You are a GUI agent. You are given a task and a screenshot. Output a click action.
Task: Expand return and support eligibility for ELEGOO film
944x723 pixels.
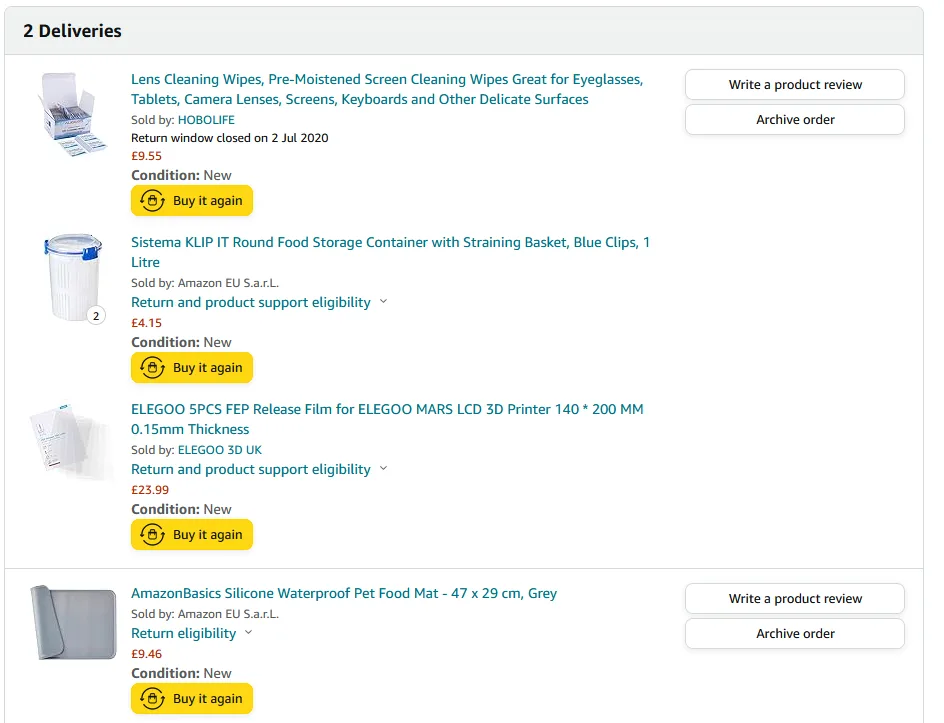[251, 469]
